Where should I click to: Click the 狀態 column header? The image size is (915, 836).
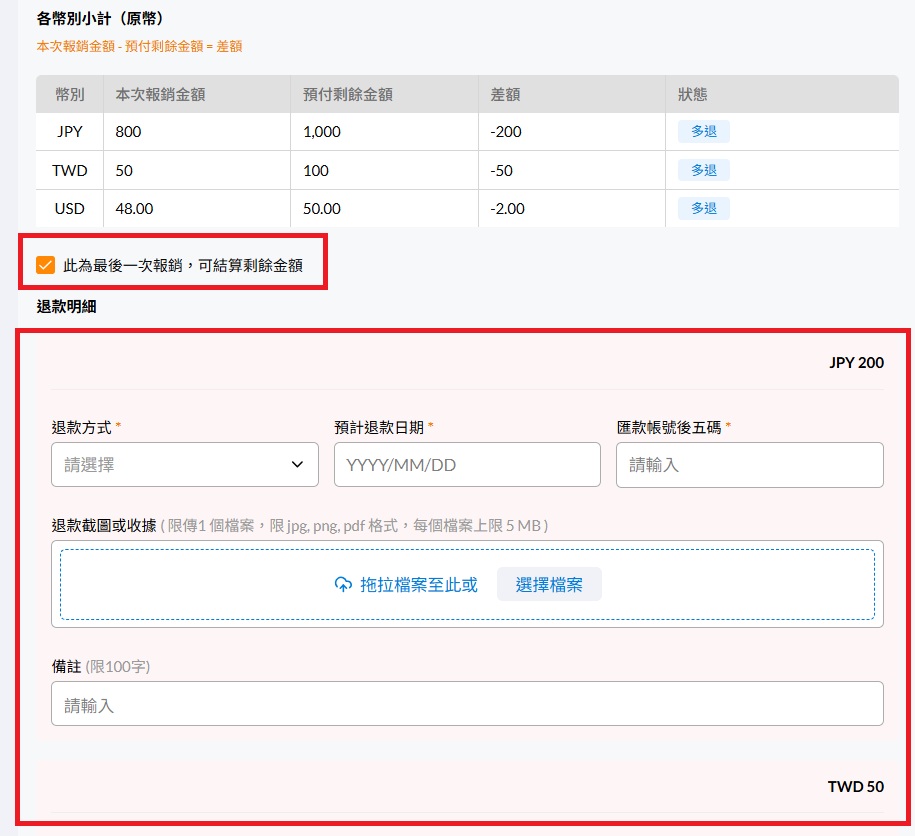(782, 94)
